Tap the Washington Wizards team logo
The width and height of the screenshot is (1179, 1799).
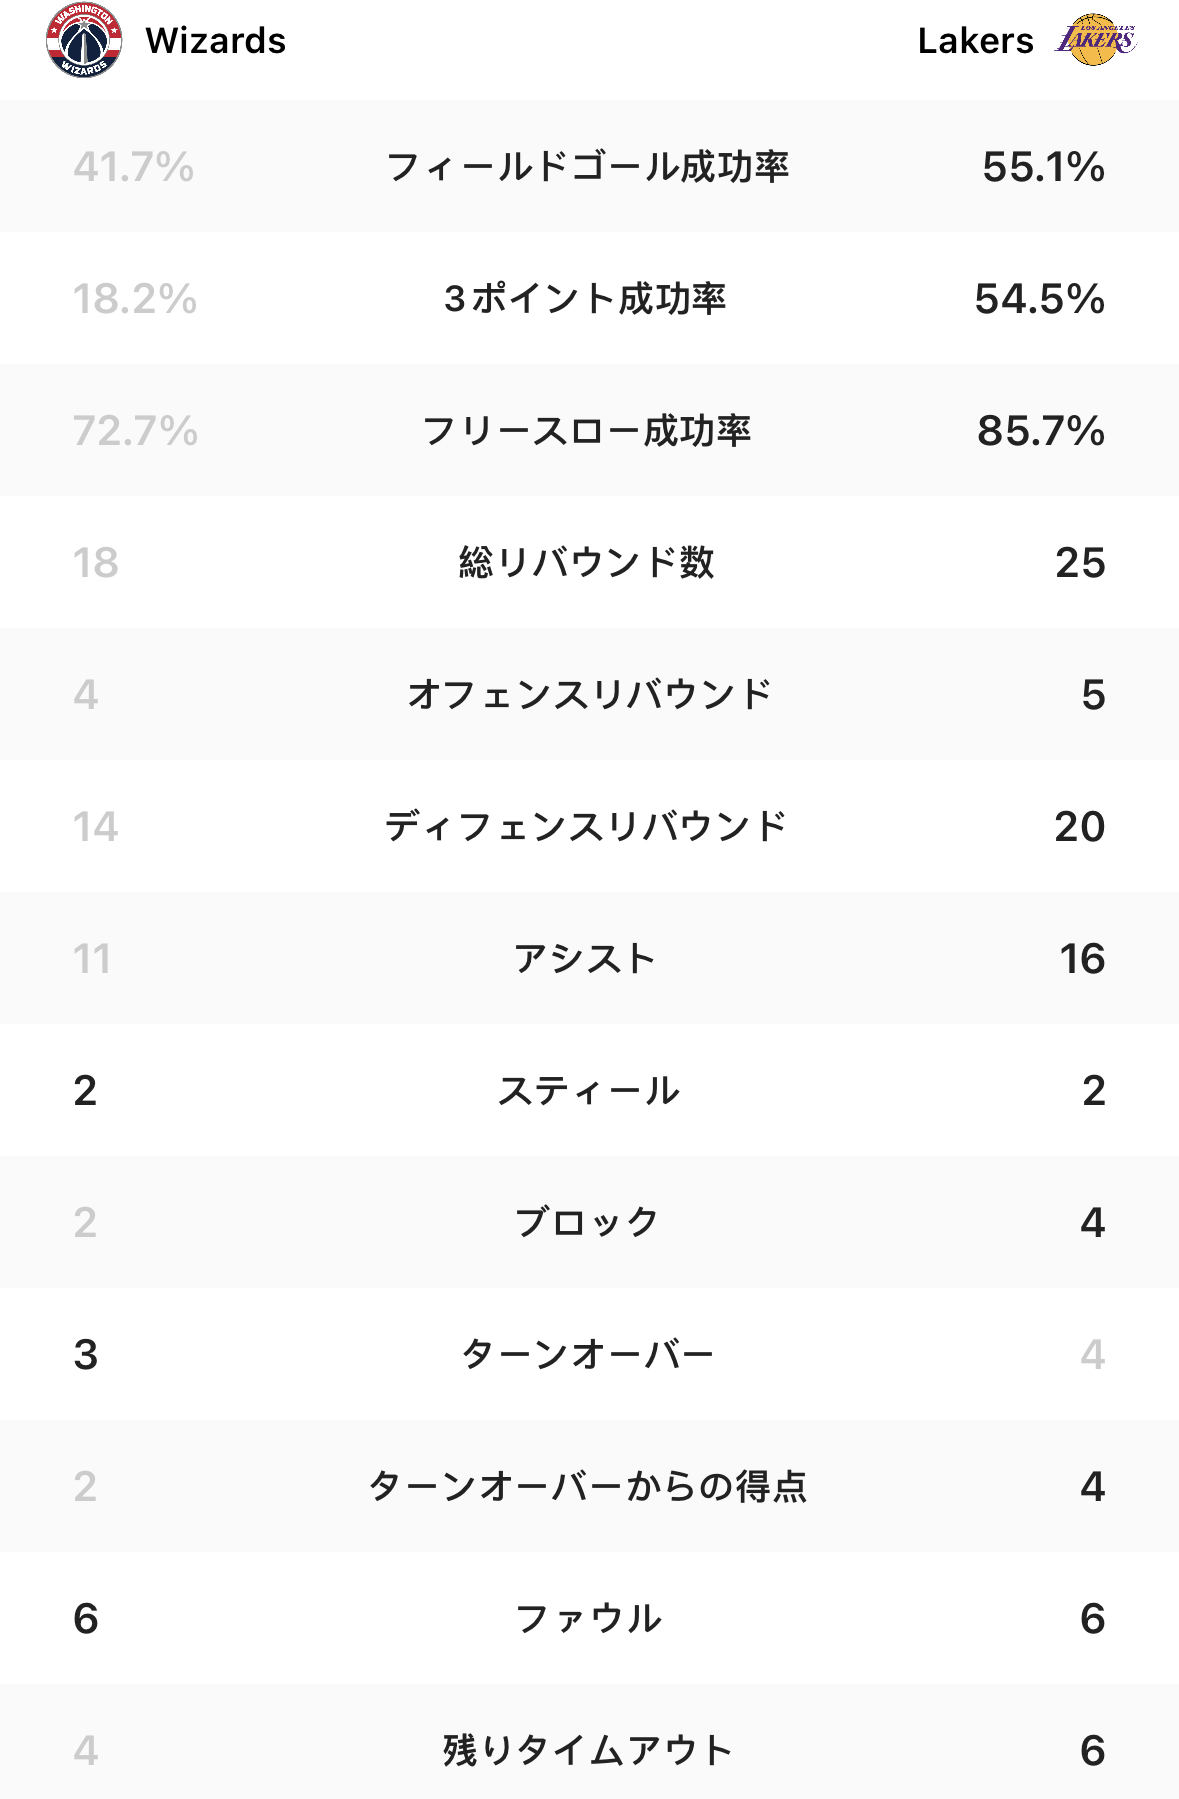point(84,40)
